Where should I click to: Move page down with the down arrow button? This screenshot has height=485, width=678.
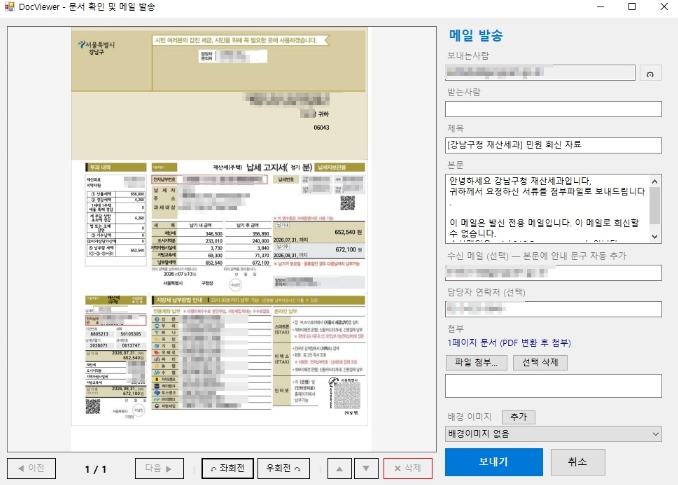366,468
